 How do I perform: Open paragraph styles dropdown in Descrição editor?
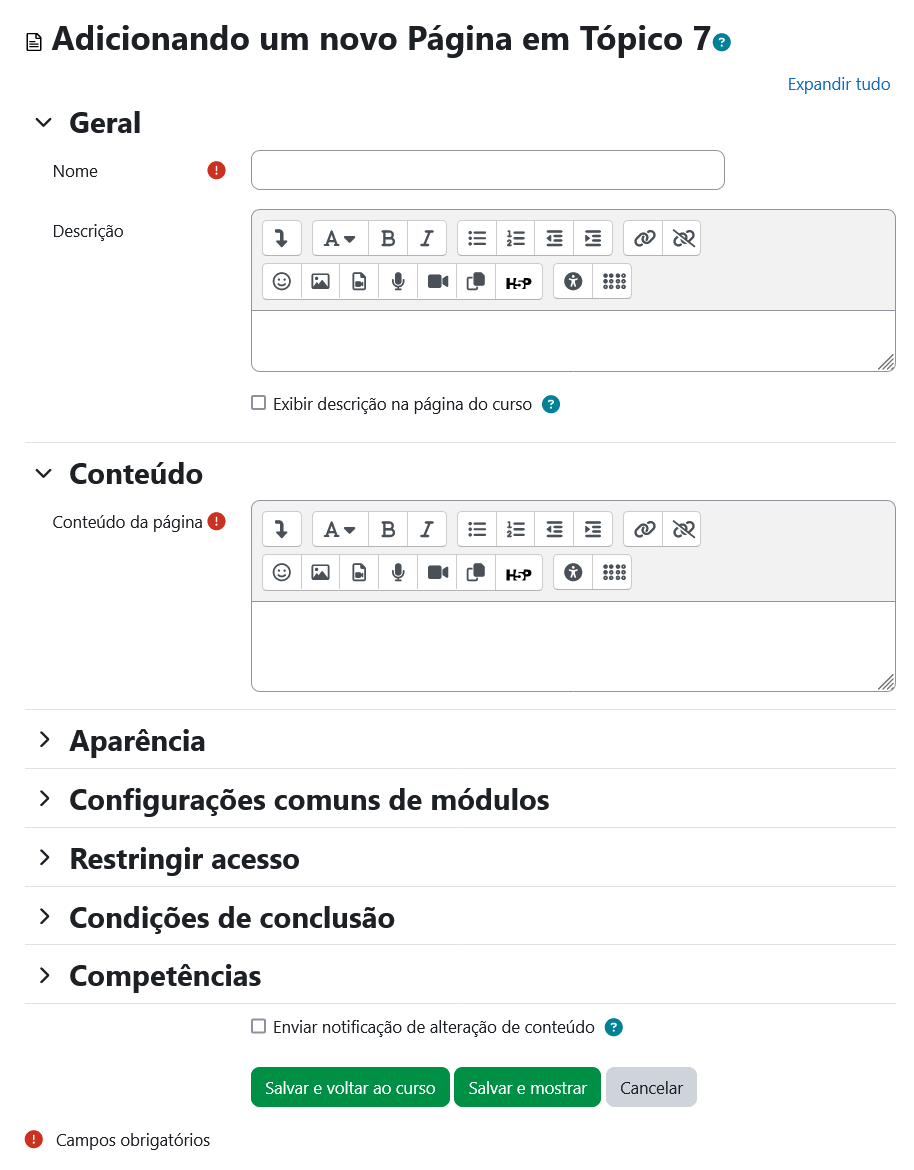[x=340, y=238]
